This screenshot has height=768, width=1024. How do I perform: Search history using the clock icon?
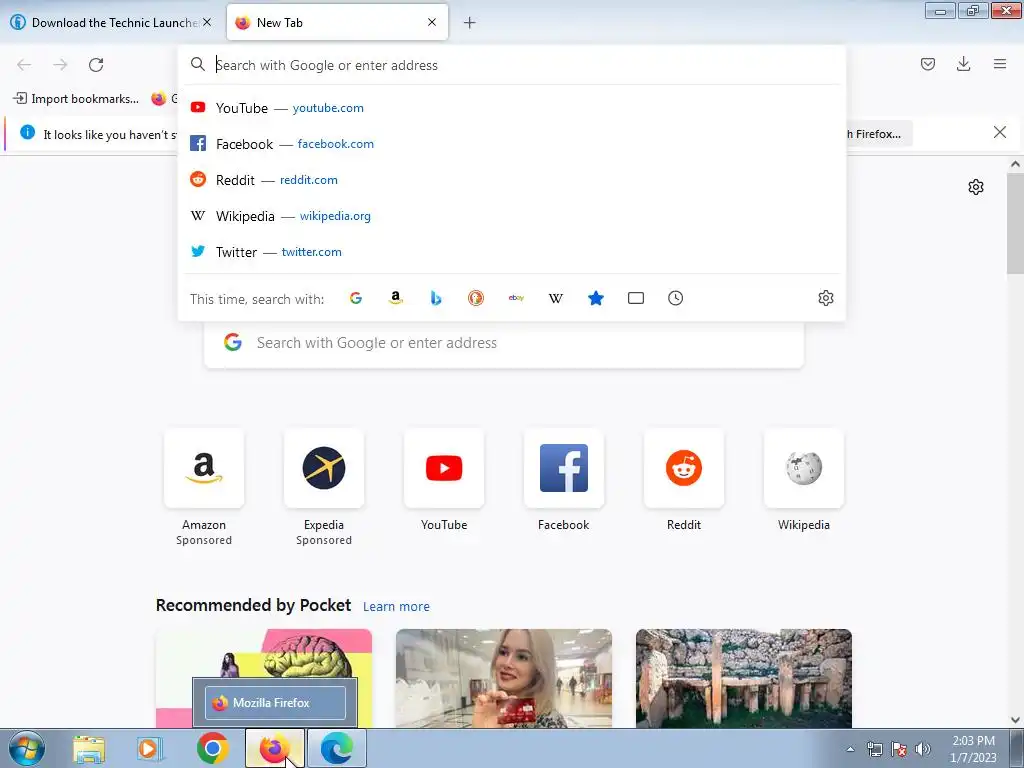tap(675, 298)
